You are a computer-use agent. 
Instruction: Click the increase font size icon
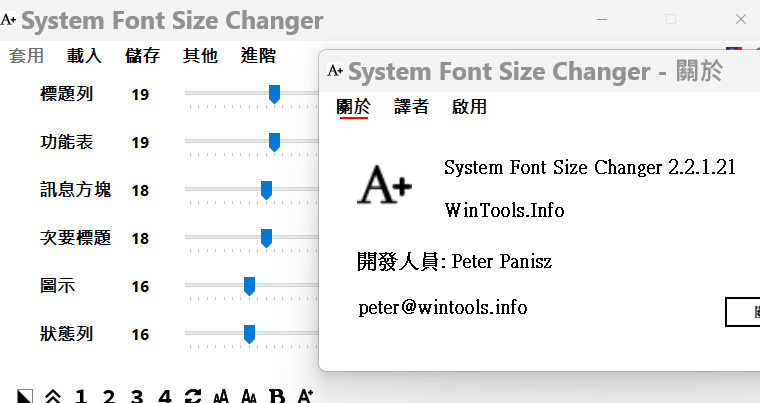[x=221, y=396]
